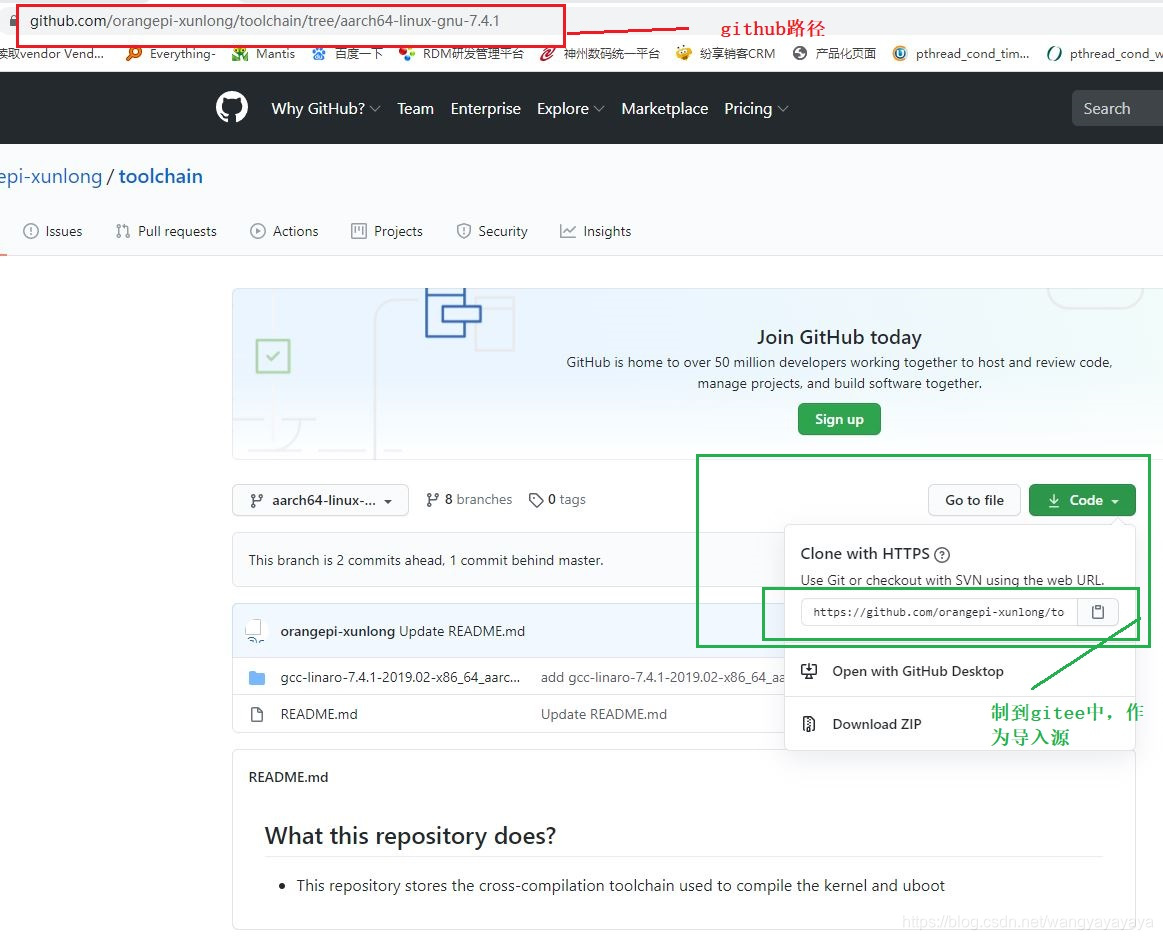Click the file icon next to README.md row

(257, 714)
